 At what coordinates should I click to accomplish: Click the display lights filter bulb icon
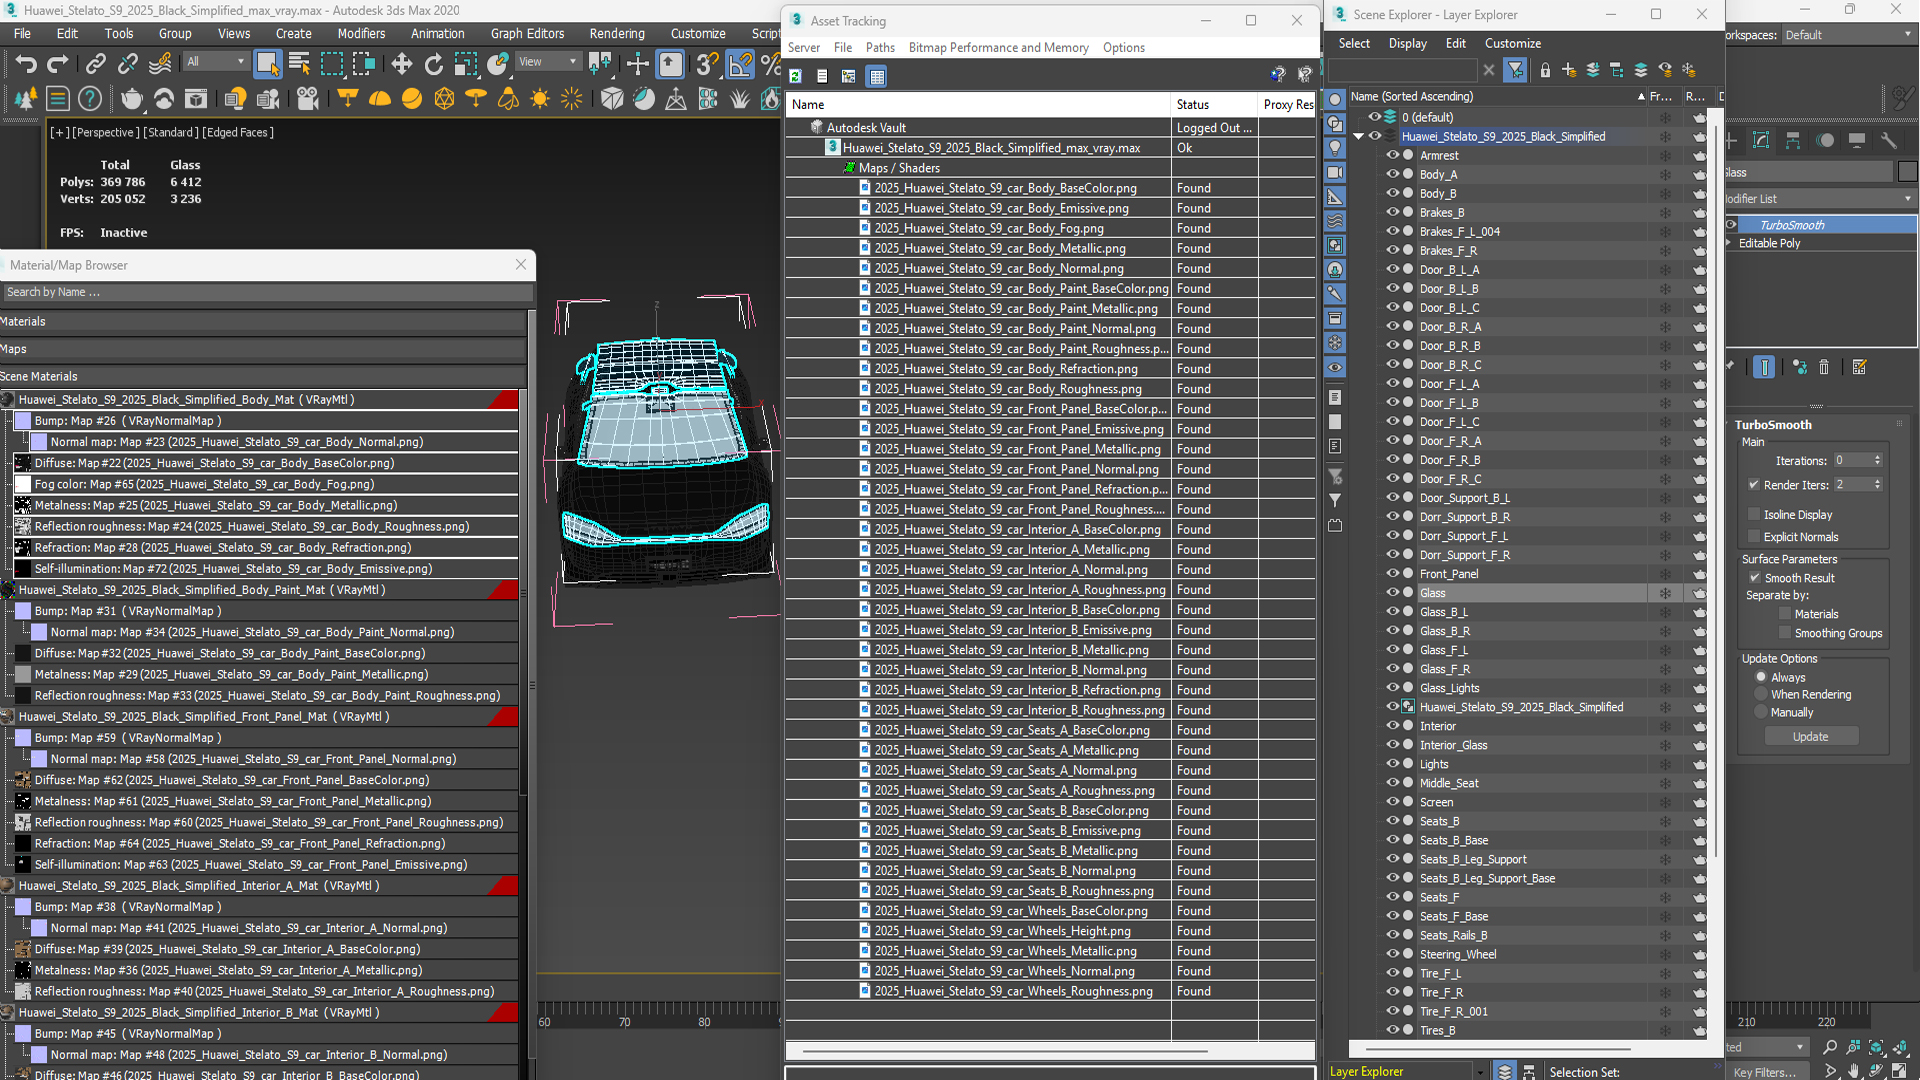pos(1335,148)
